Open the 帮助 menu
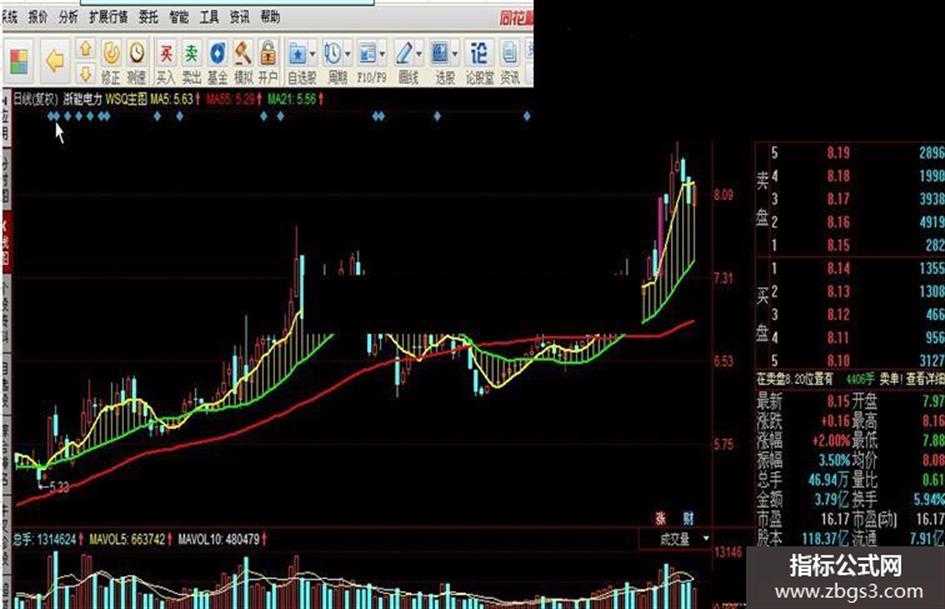This screenshot has width=945, height=609. tap(270, 17)
